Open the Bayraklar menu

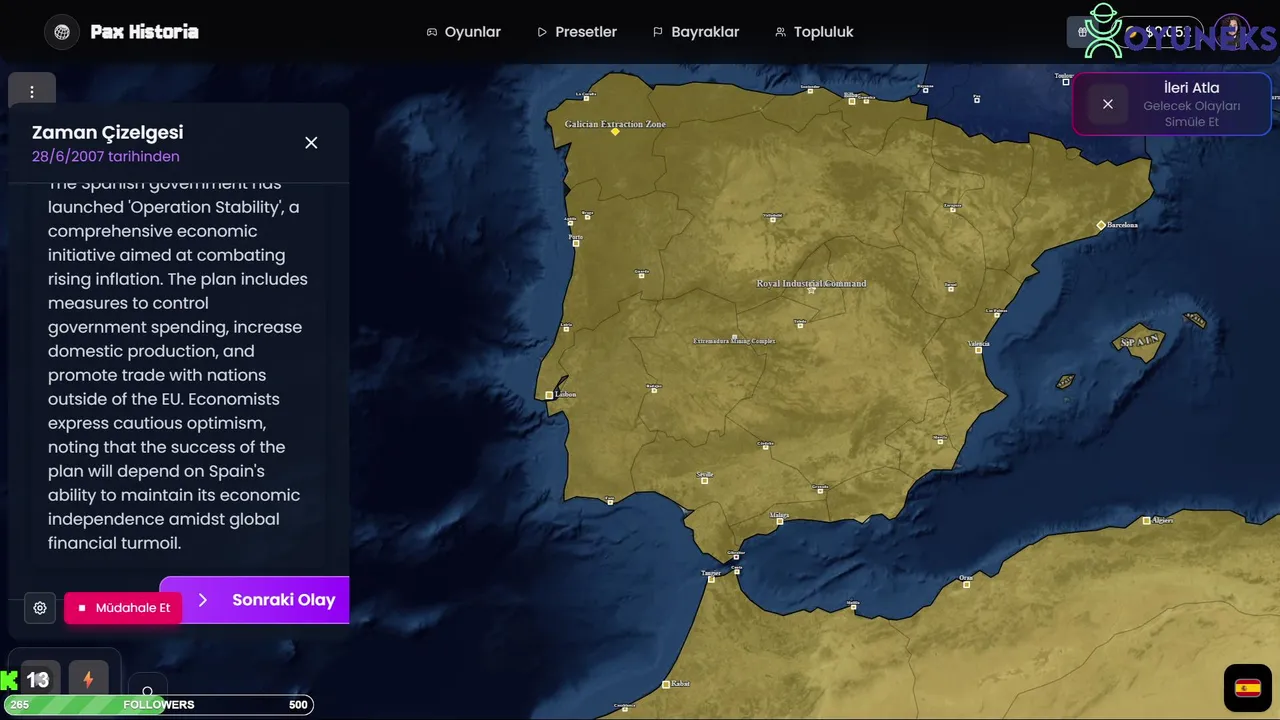(x=696, y=32)
